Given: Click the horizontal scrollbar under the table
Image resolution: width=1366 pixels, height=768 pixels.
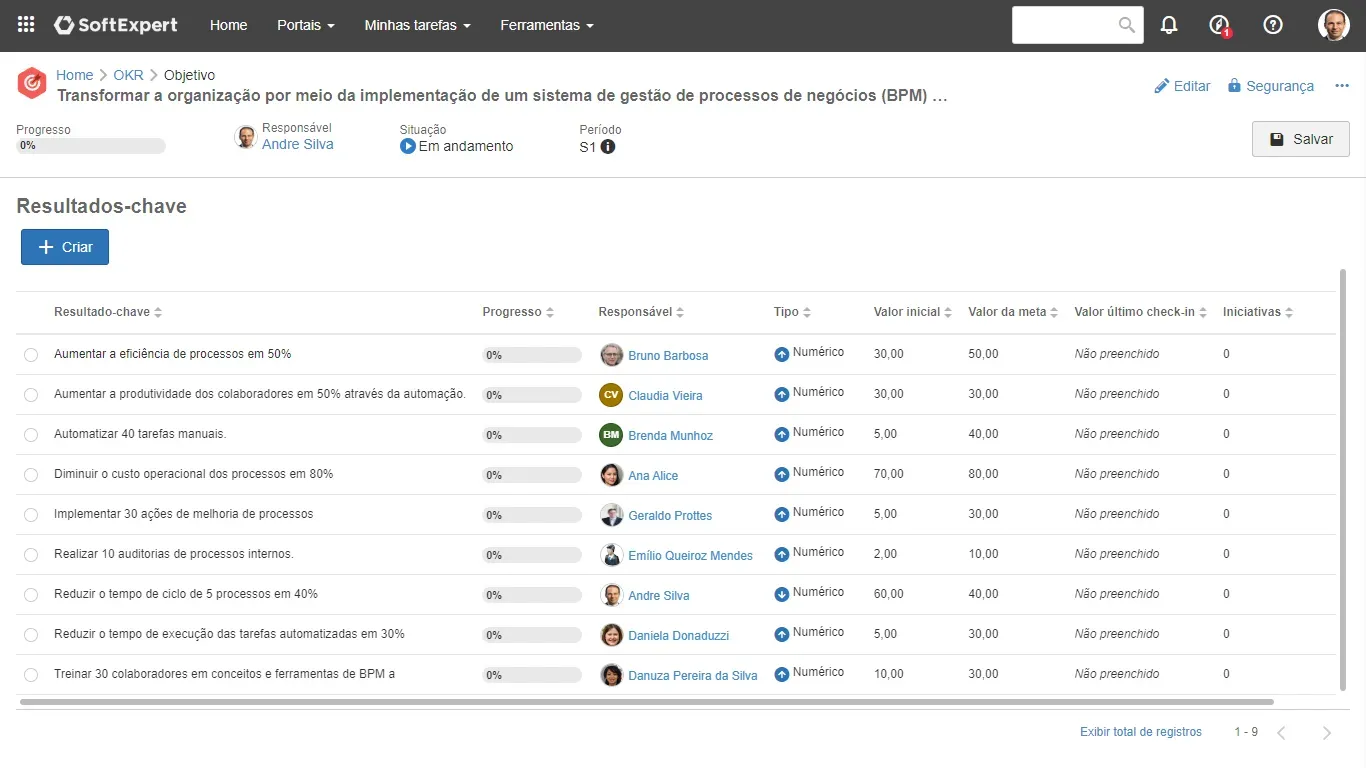Looking at the screenshot, I should point(646,702).
